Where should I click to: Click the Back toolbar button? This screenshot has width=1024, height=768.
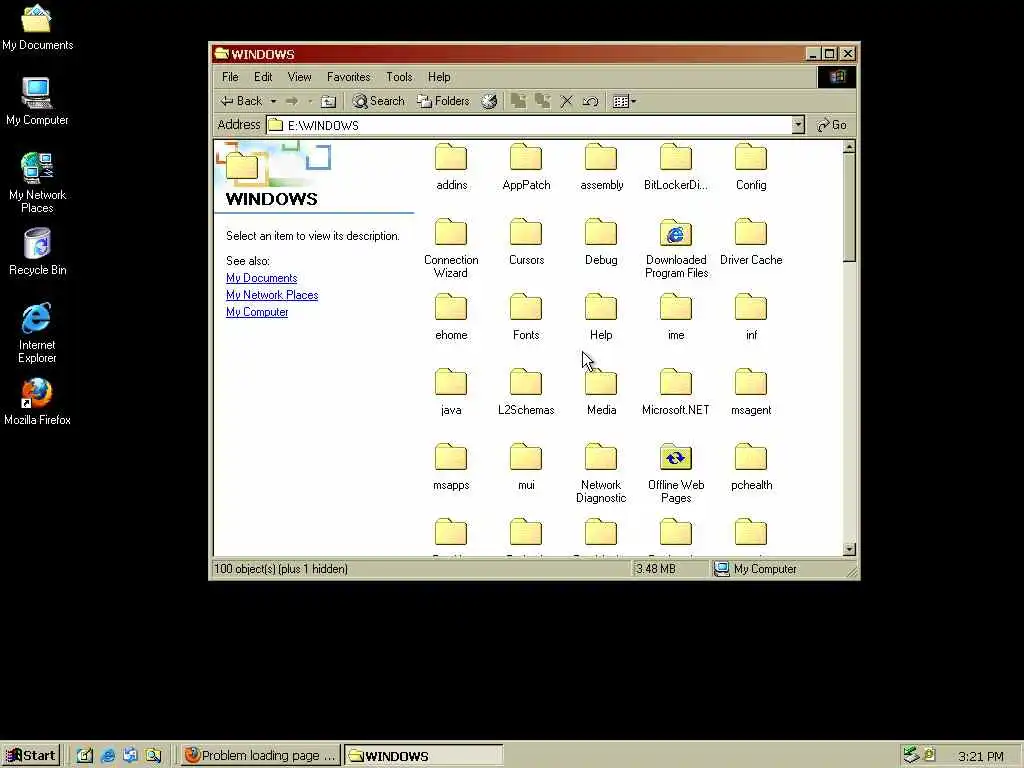click(240, 101)
